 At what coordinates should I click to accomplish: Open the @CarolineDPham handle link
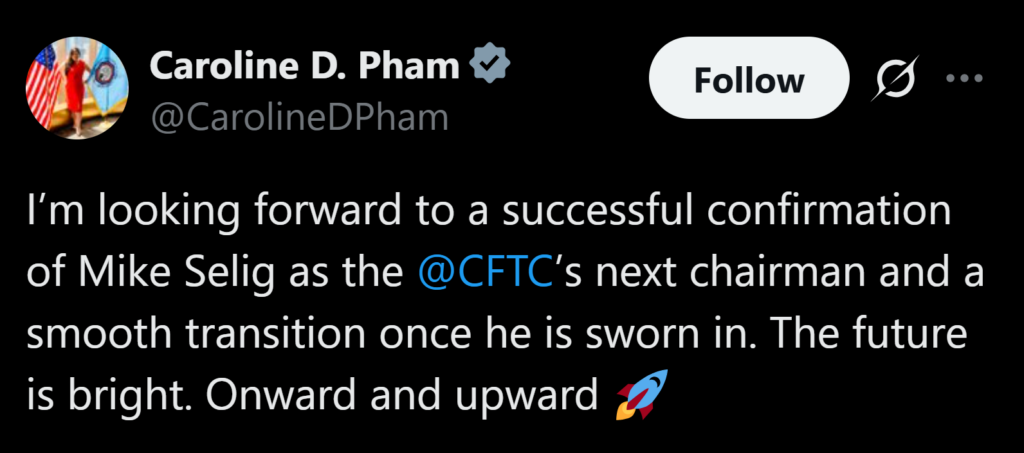coord(298,119)
